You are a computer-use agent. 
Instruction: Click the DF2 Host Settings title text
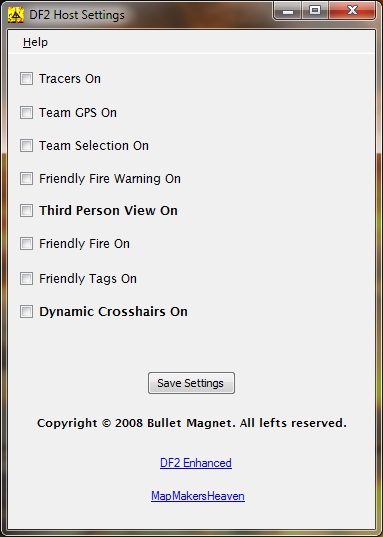(x=77, y=15)
